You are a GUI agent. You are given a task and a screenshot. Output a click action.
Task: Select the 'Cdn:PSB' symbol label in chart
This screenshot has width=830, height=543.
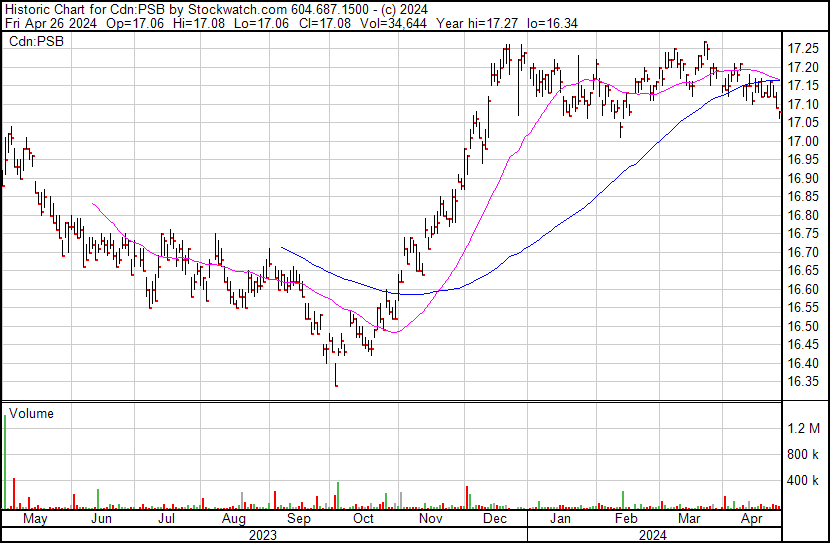[37, 41]
